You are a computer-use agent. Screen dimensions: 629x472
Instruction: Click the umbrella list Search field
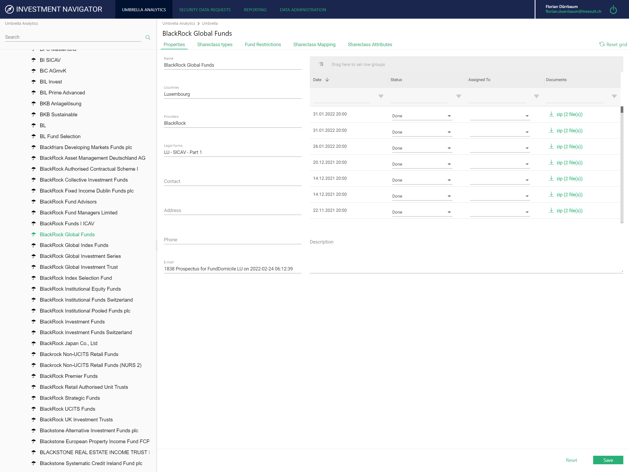73,37
